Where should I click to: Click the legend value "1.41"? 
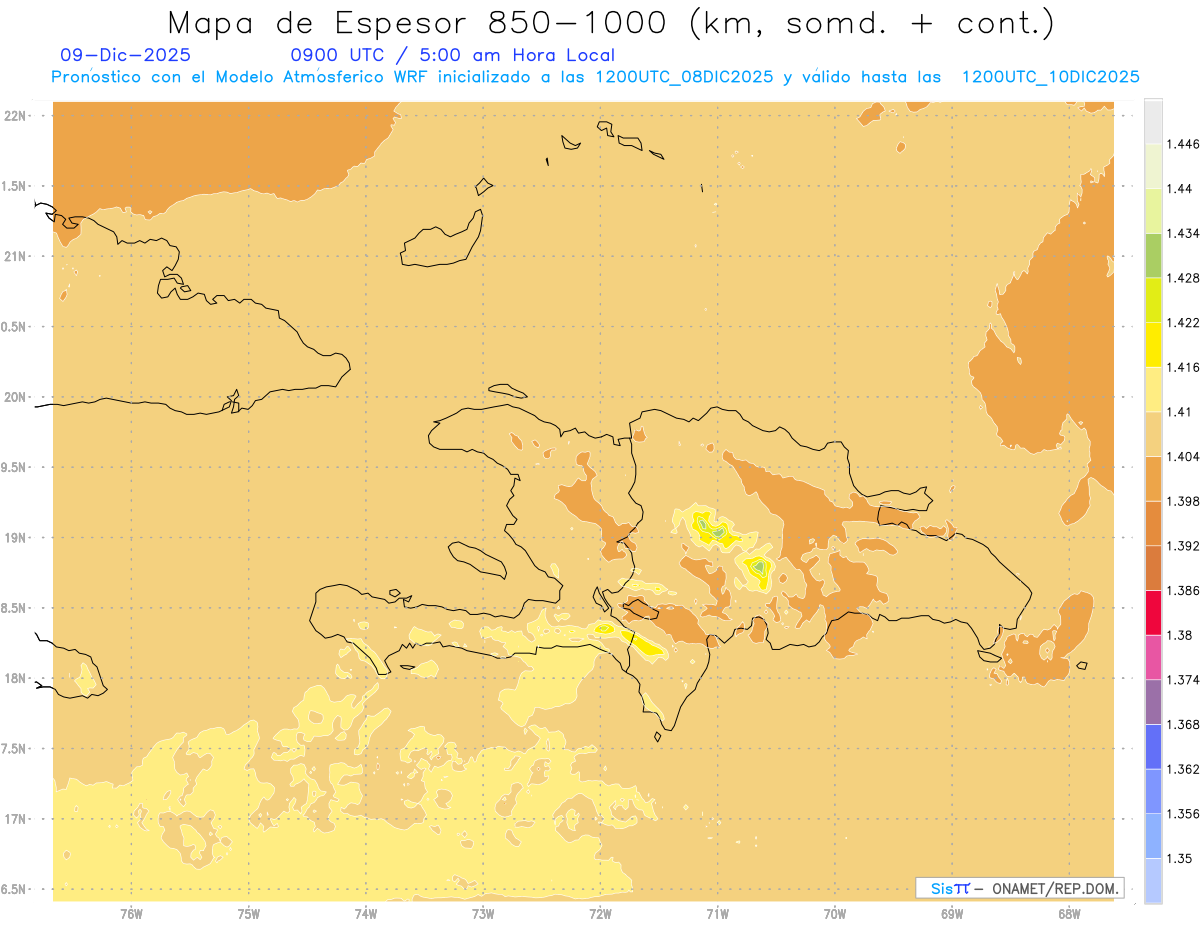pyautogui.click(x=1179, y=412)
